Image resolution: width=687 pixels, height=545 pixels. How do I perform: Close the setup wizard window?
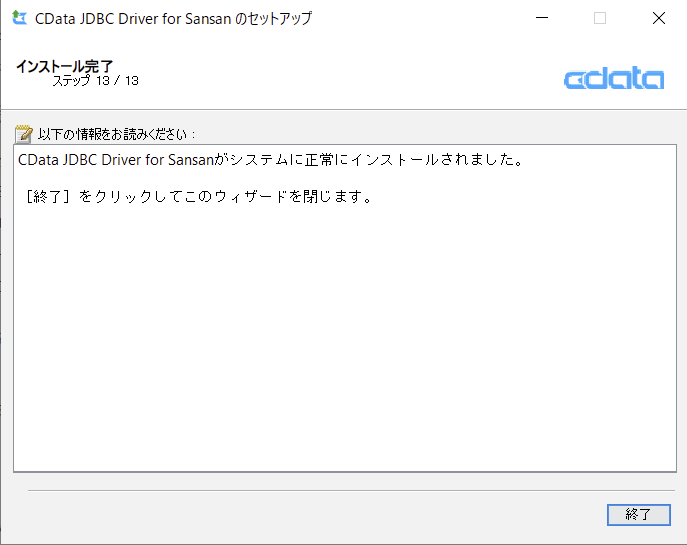[x=659, y=18]
